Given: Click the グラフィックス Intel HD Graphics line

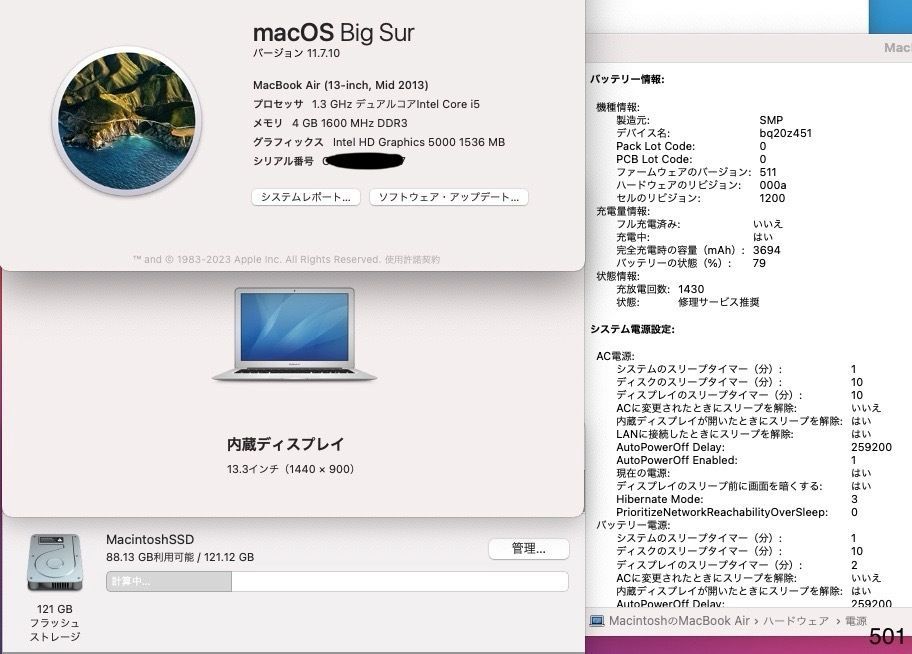Looking at the screenshot, I should point(379,142).
